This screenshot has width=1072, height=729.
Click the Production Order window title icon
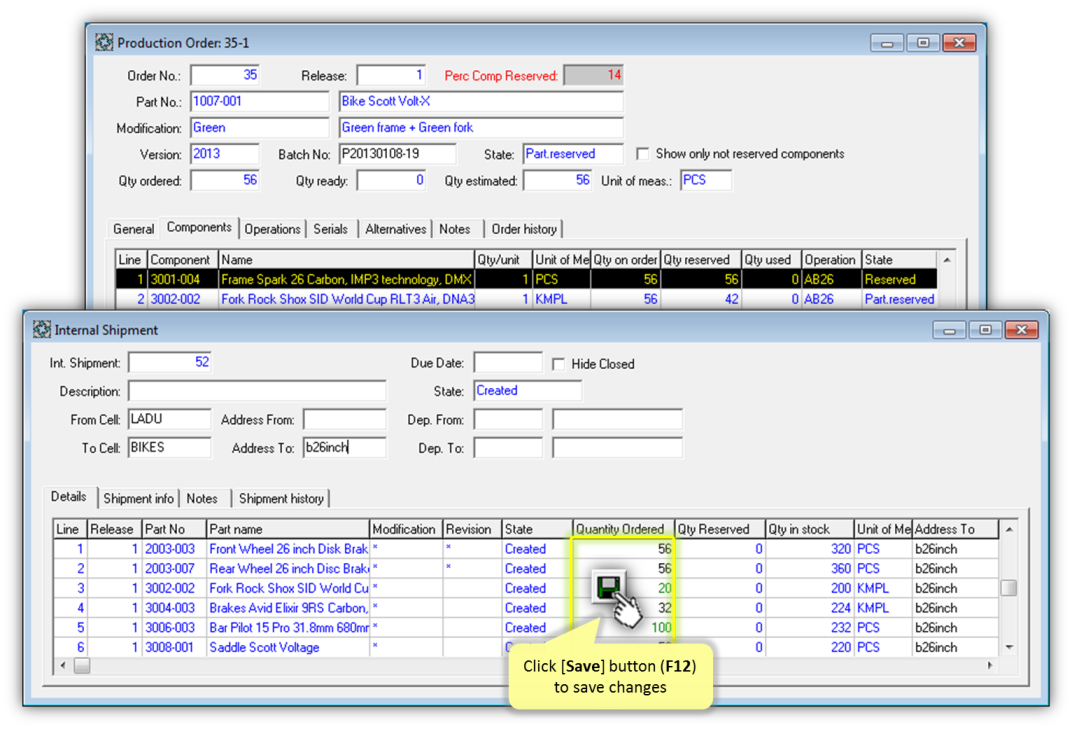(x=104, y=42)
